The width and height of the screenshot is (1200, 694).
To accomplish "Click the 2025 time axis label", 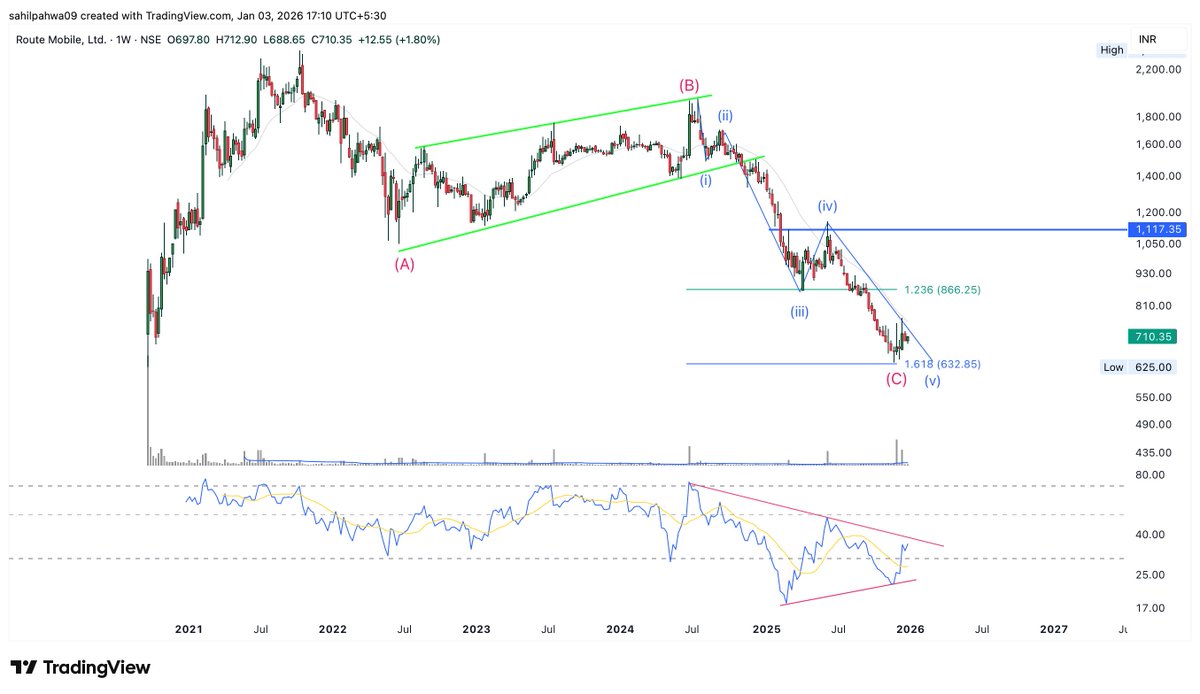I will [x=766, y=629].
